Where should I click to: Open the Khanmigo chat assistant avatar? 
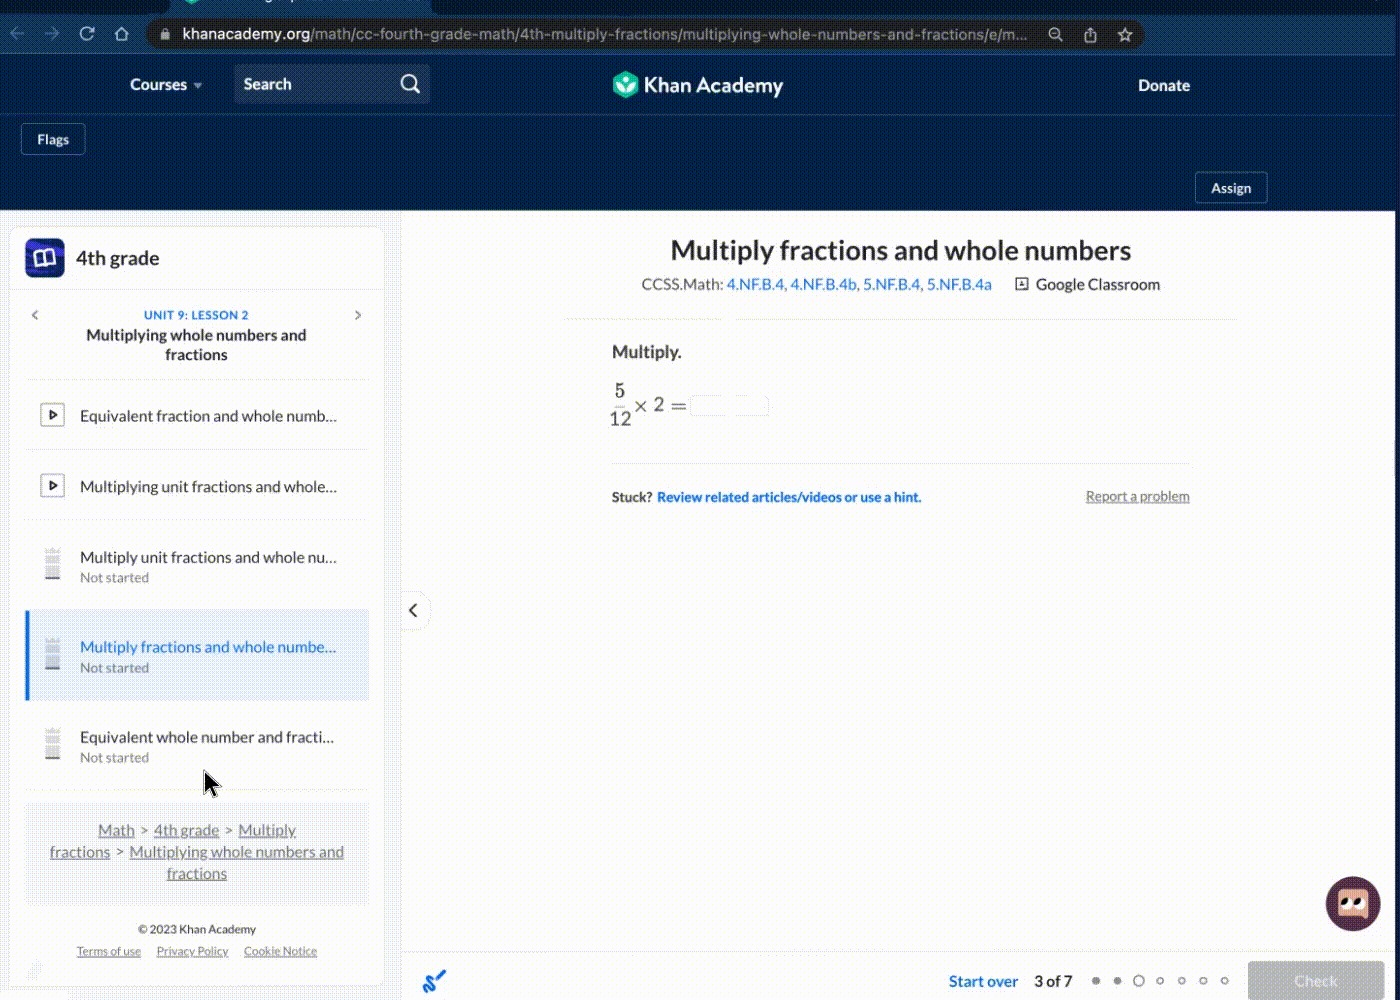[x=1353, y=904]
